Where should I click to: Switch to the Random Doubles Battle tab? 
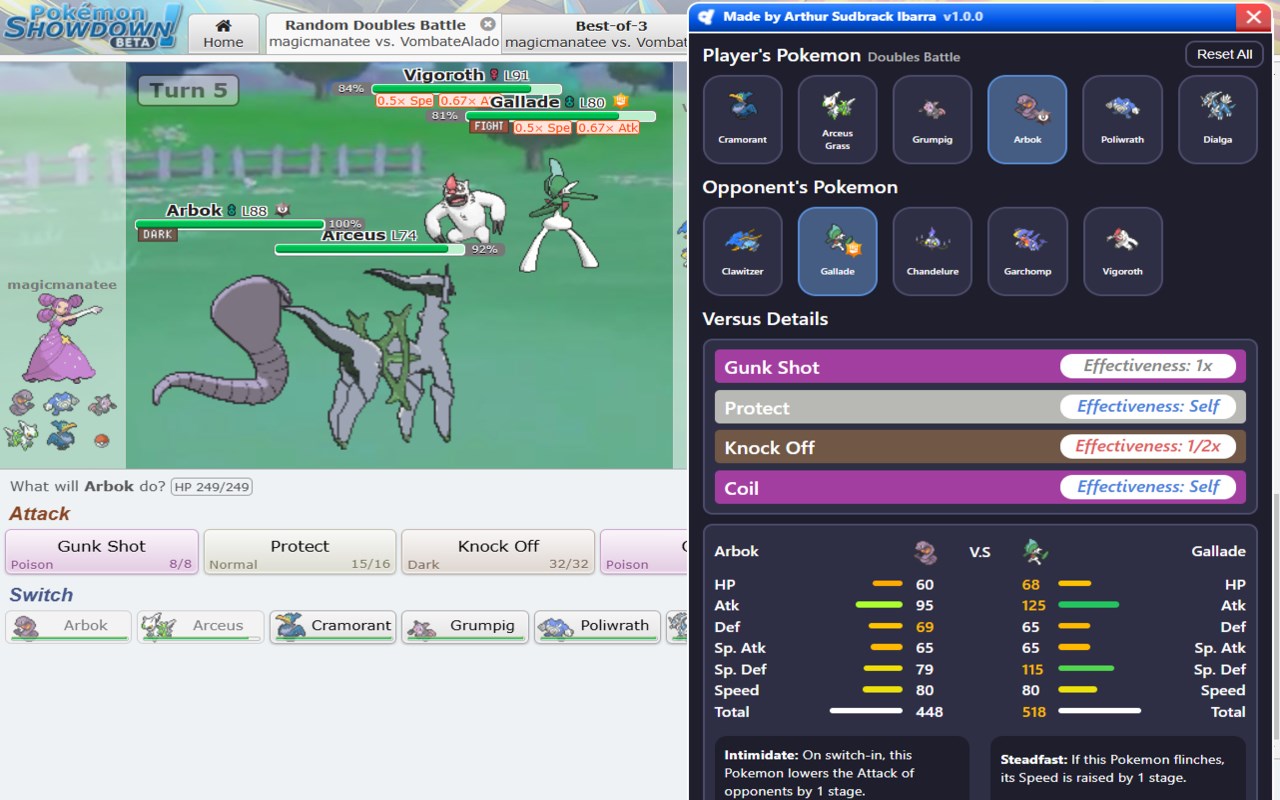[x=383, y=33]
